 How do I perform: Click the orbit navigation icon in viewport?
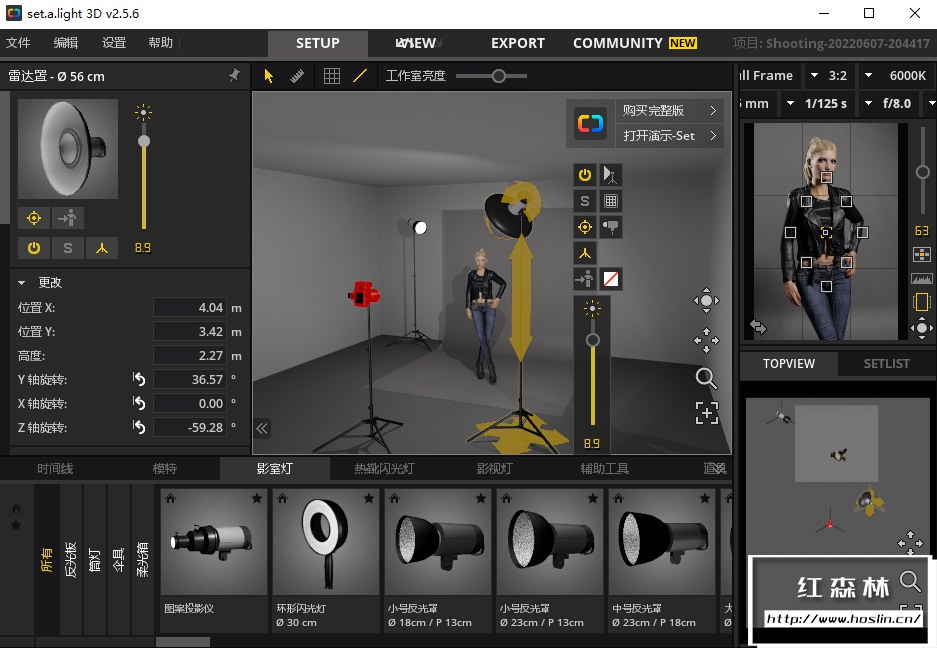[x=706, y=301]
